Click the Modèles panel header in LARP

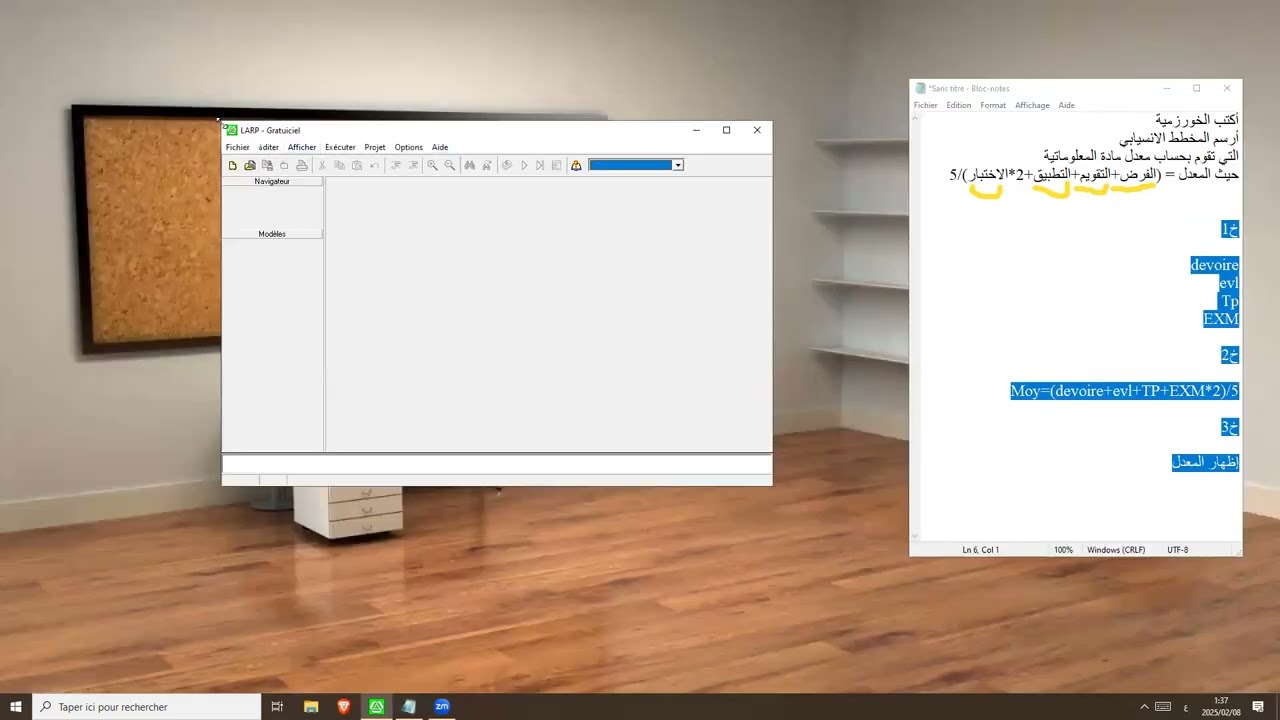(272, 234)
